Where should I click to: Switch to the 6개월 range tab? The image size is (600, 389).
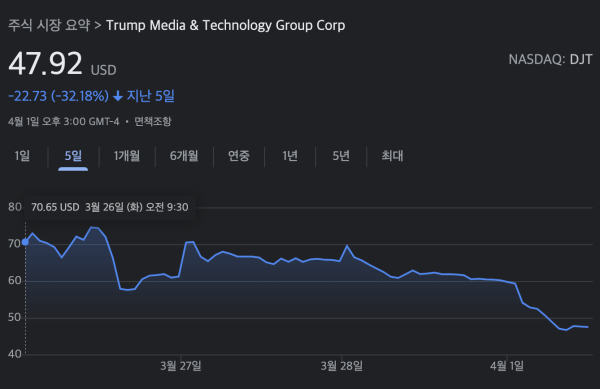tap(184, 156)
